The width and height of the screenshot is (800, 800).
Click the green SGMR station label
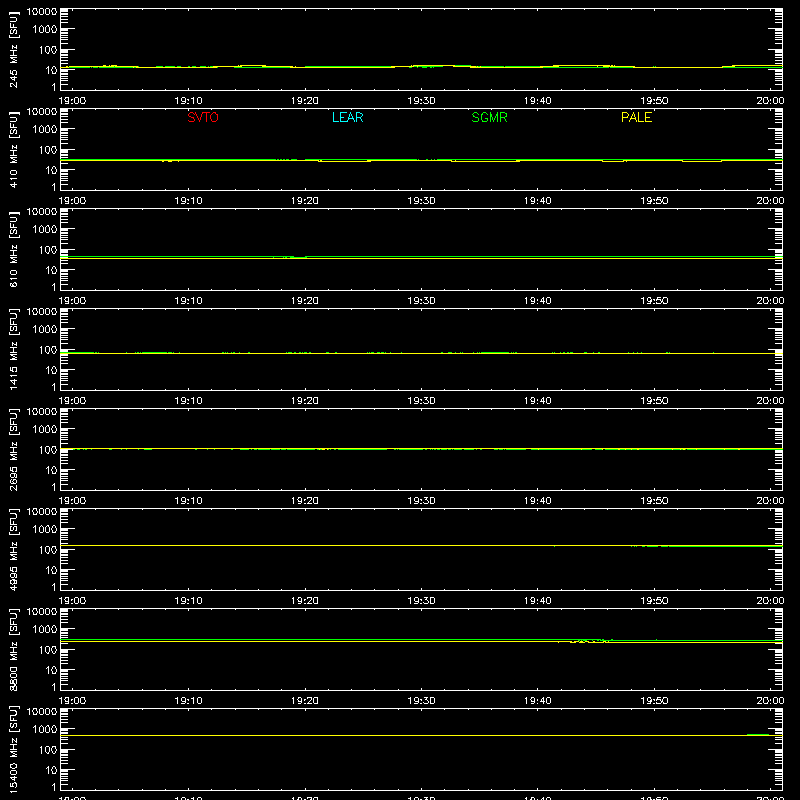click(489, 117)
